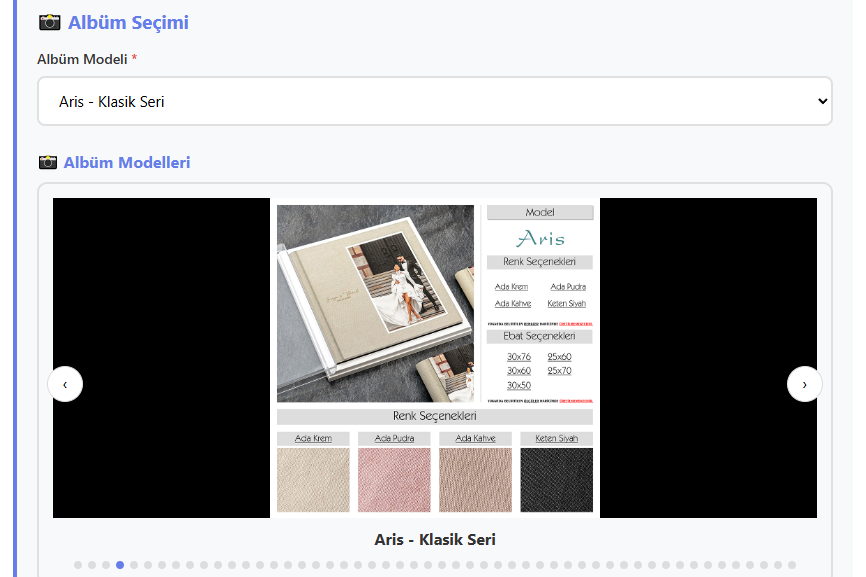866x577 pixels.
Task: Open the Albüm Modeli dropdown
Action: point(434,102)
